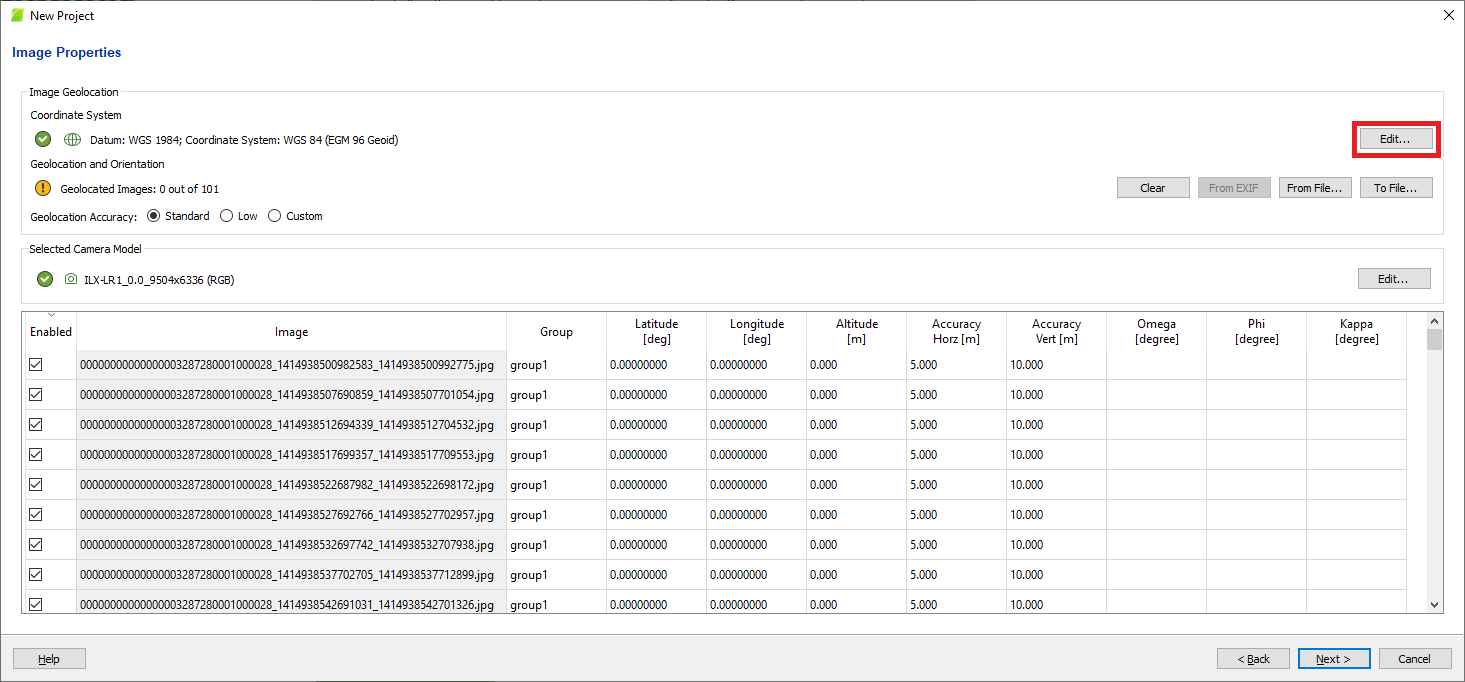Choose Custom geolocation accuracy option

[x=275, y=216]
